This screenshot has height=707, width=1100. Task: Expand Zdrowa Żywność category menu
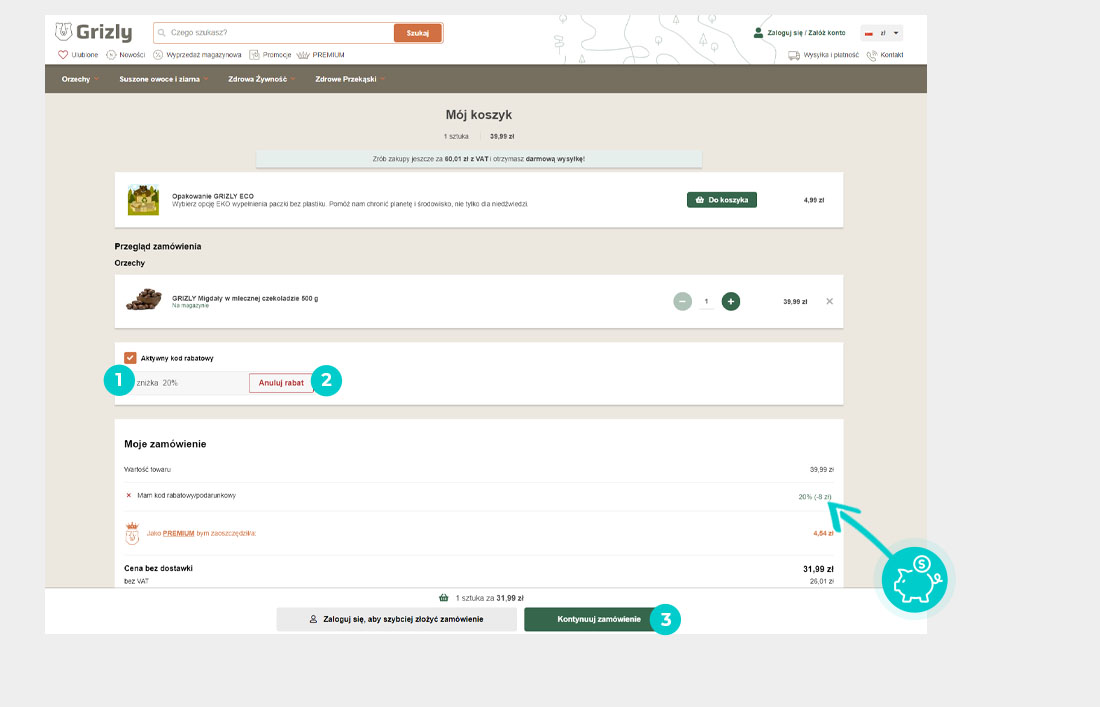click(x=261, y=79)
